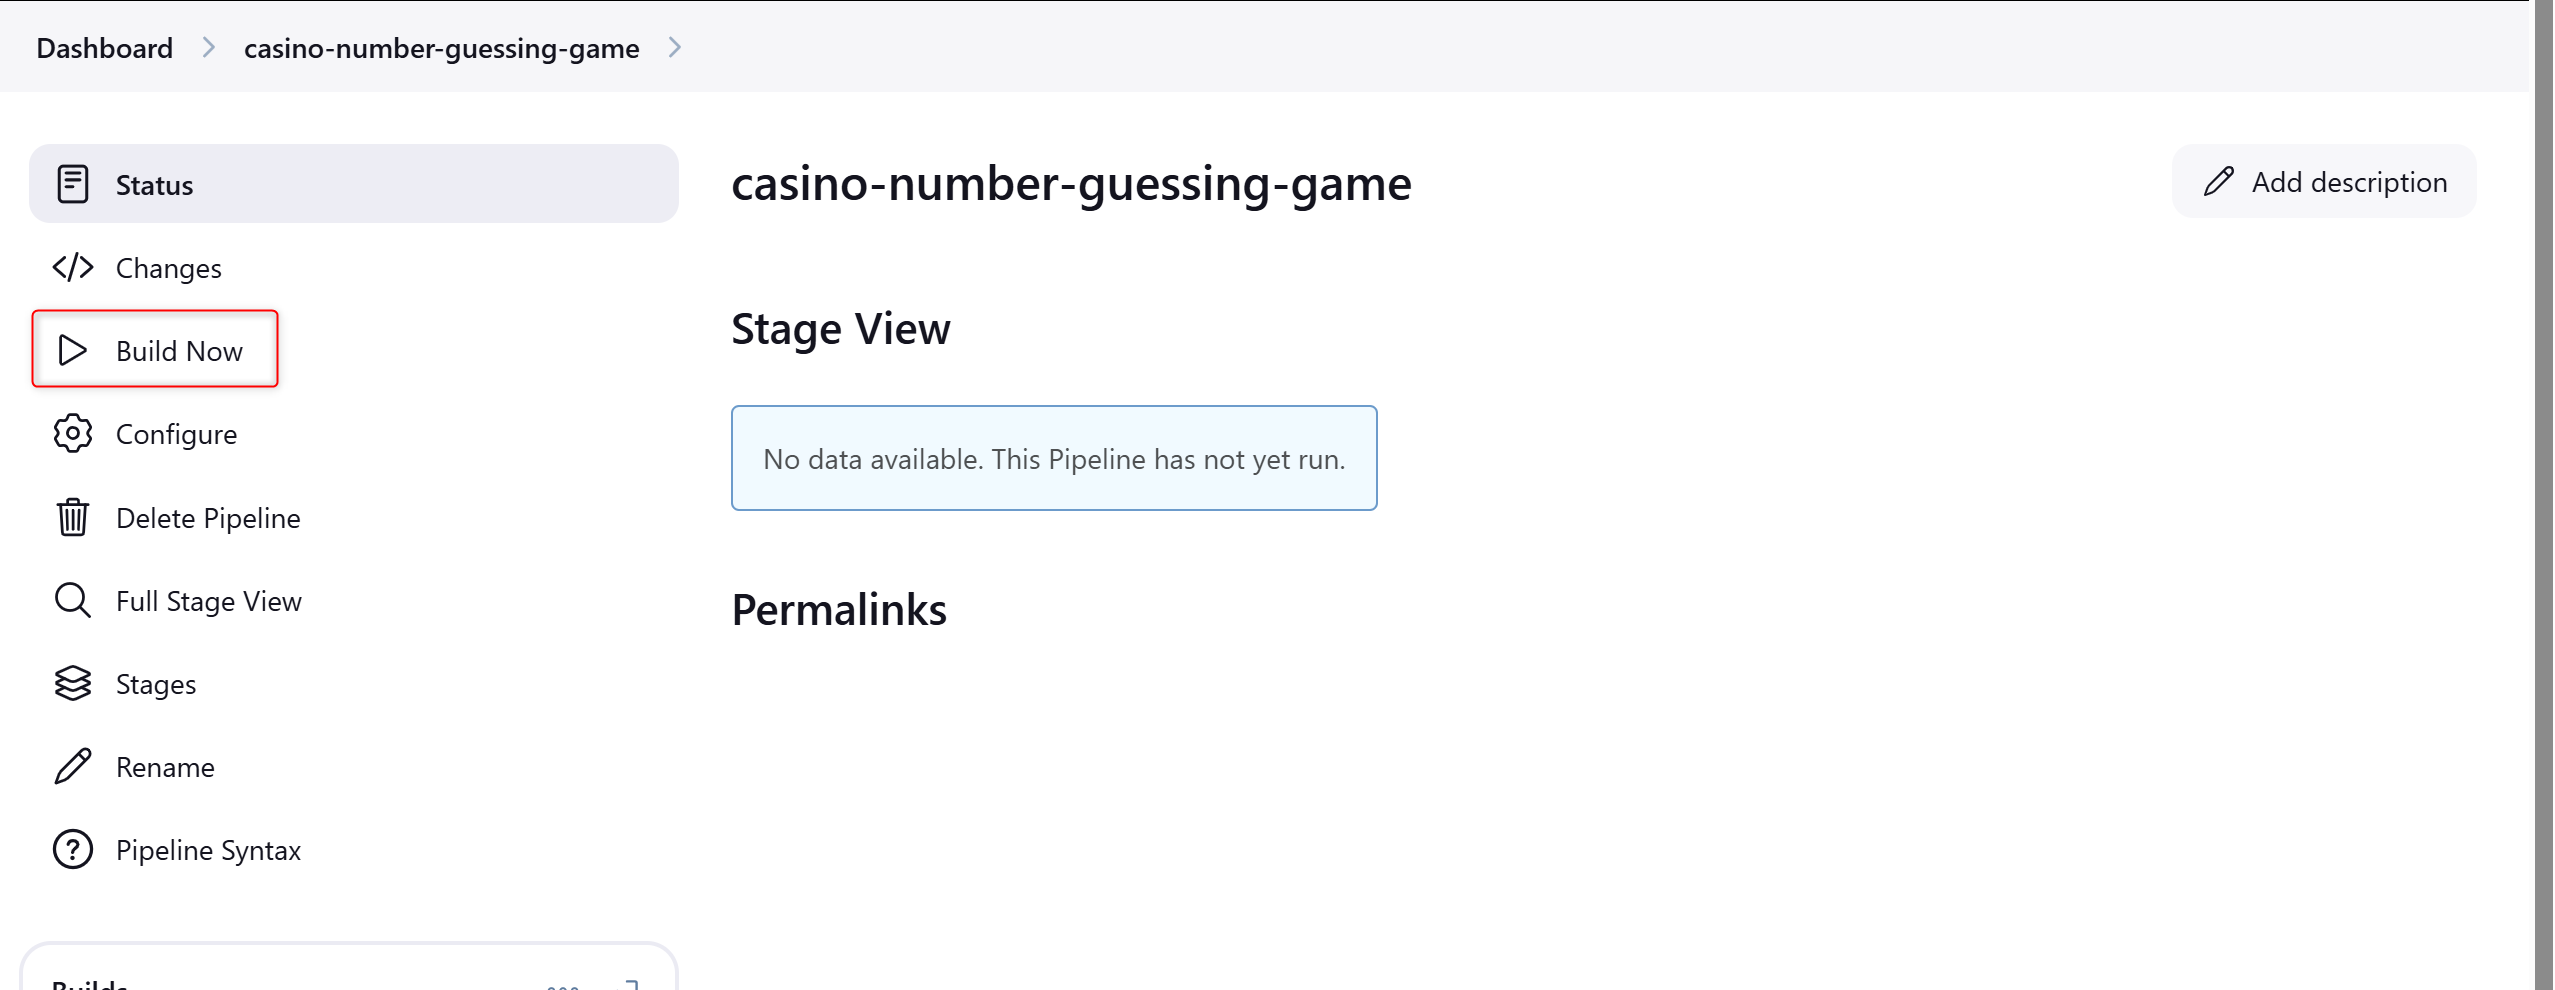The width and height of the screenshot is (2555, 990).
Task: Click the Pipeline Syntax question mark icon
Action: [73, 849]
